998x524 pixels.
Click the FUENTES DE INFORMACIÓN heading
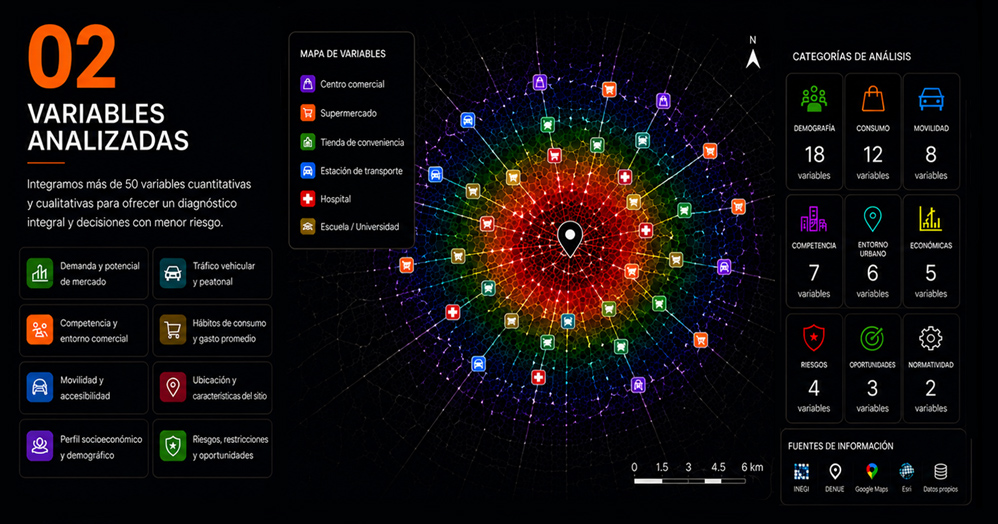tap(841, 446)
